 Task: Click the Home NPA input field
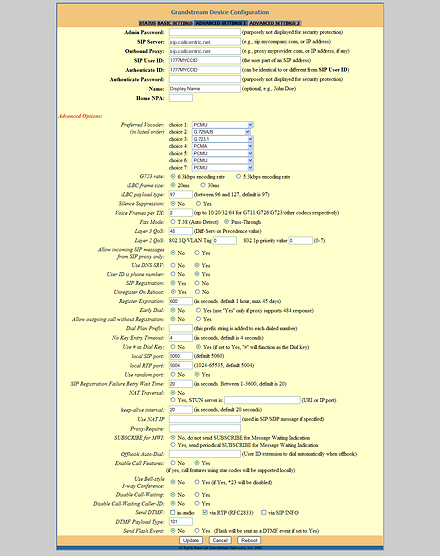click(181, 98)
